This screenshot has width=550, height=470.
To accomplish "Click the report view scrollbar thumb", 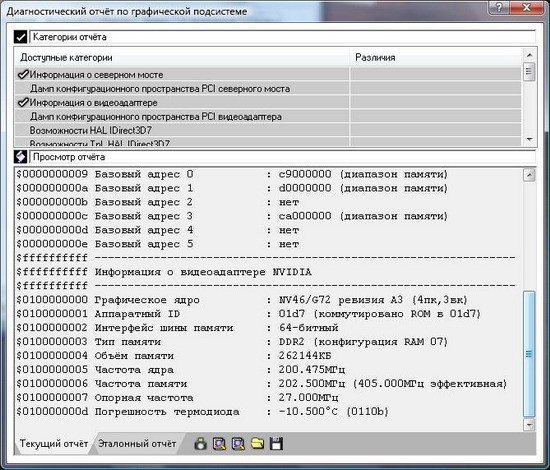I will click(x=529, y=354).
